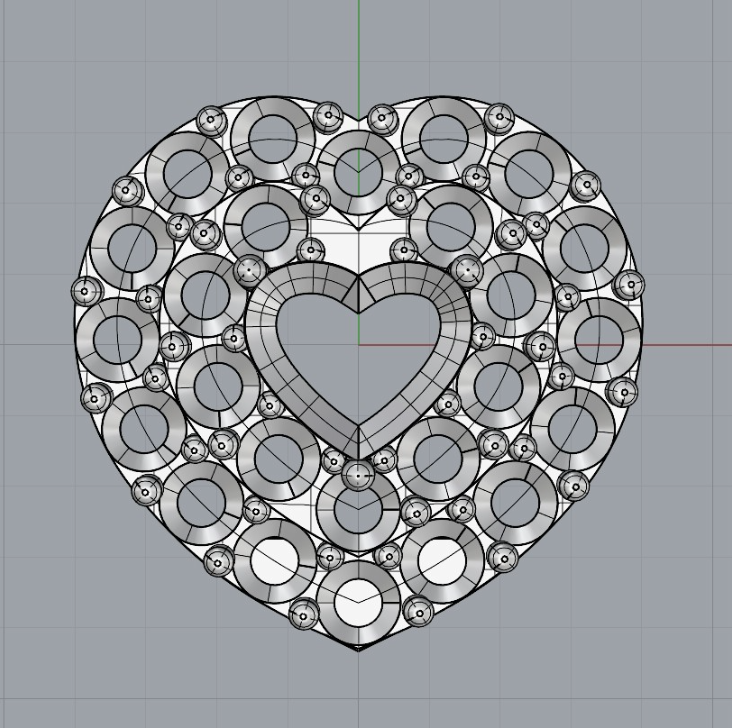The image size is (732, 728).
Task: Select round bezel in the top center notch
Action: pyautogui.click(x=358, y=172)
